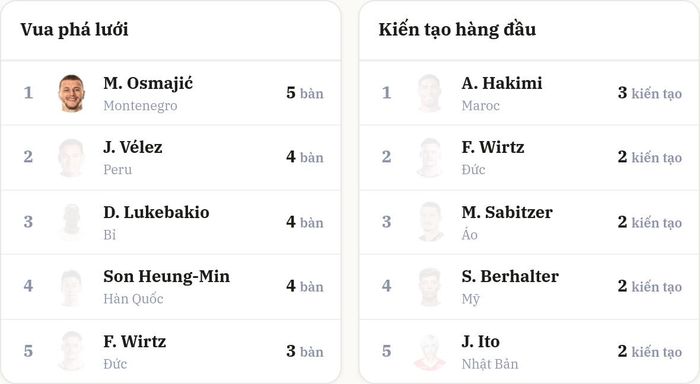Select J. Vélez player name
This screenshot has width=700, height=384.
tap(133, 147)
